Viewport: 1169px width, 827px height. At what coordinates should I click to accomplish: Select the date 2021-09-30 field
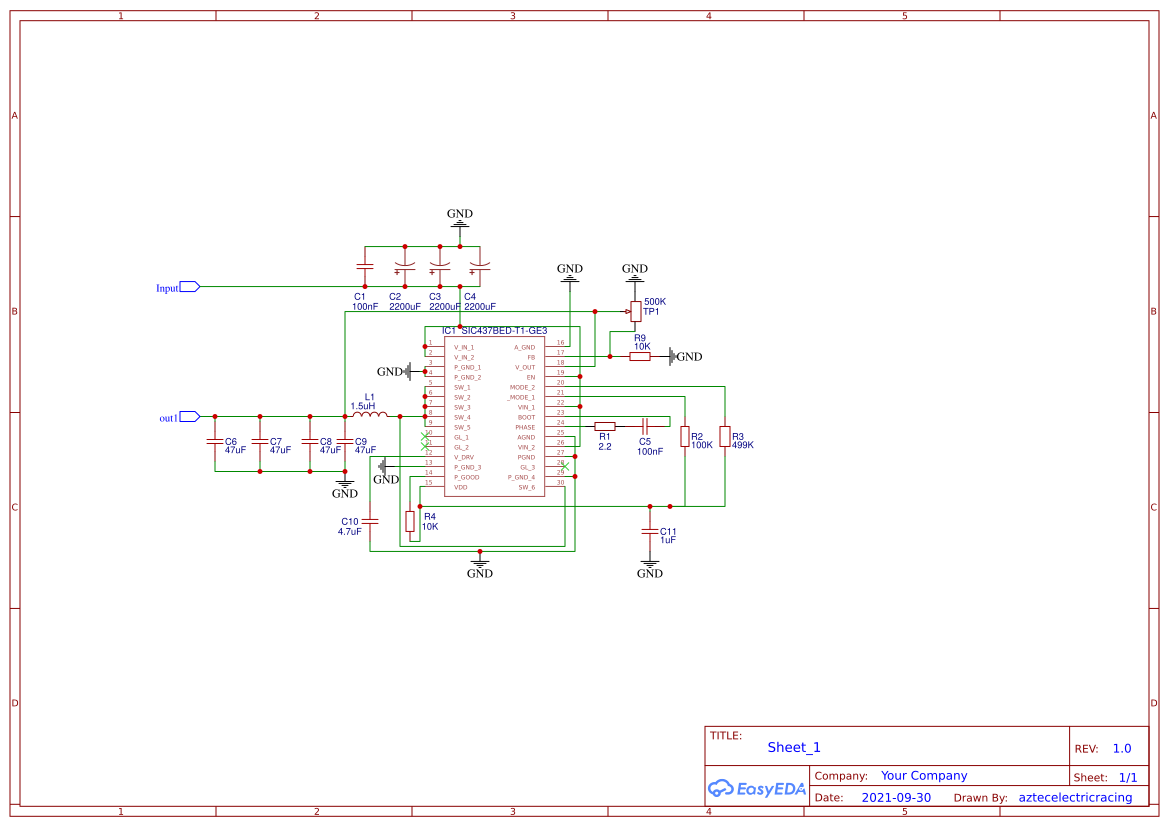[x=897, y=797]
